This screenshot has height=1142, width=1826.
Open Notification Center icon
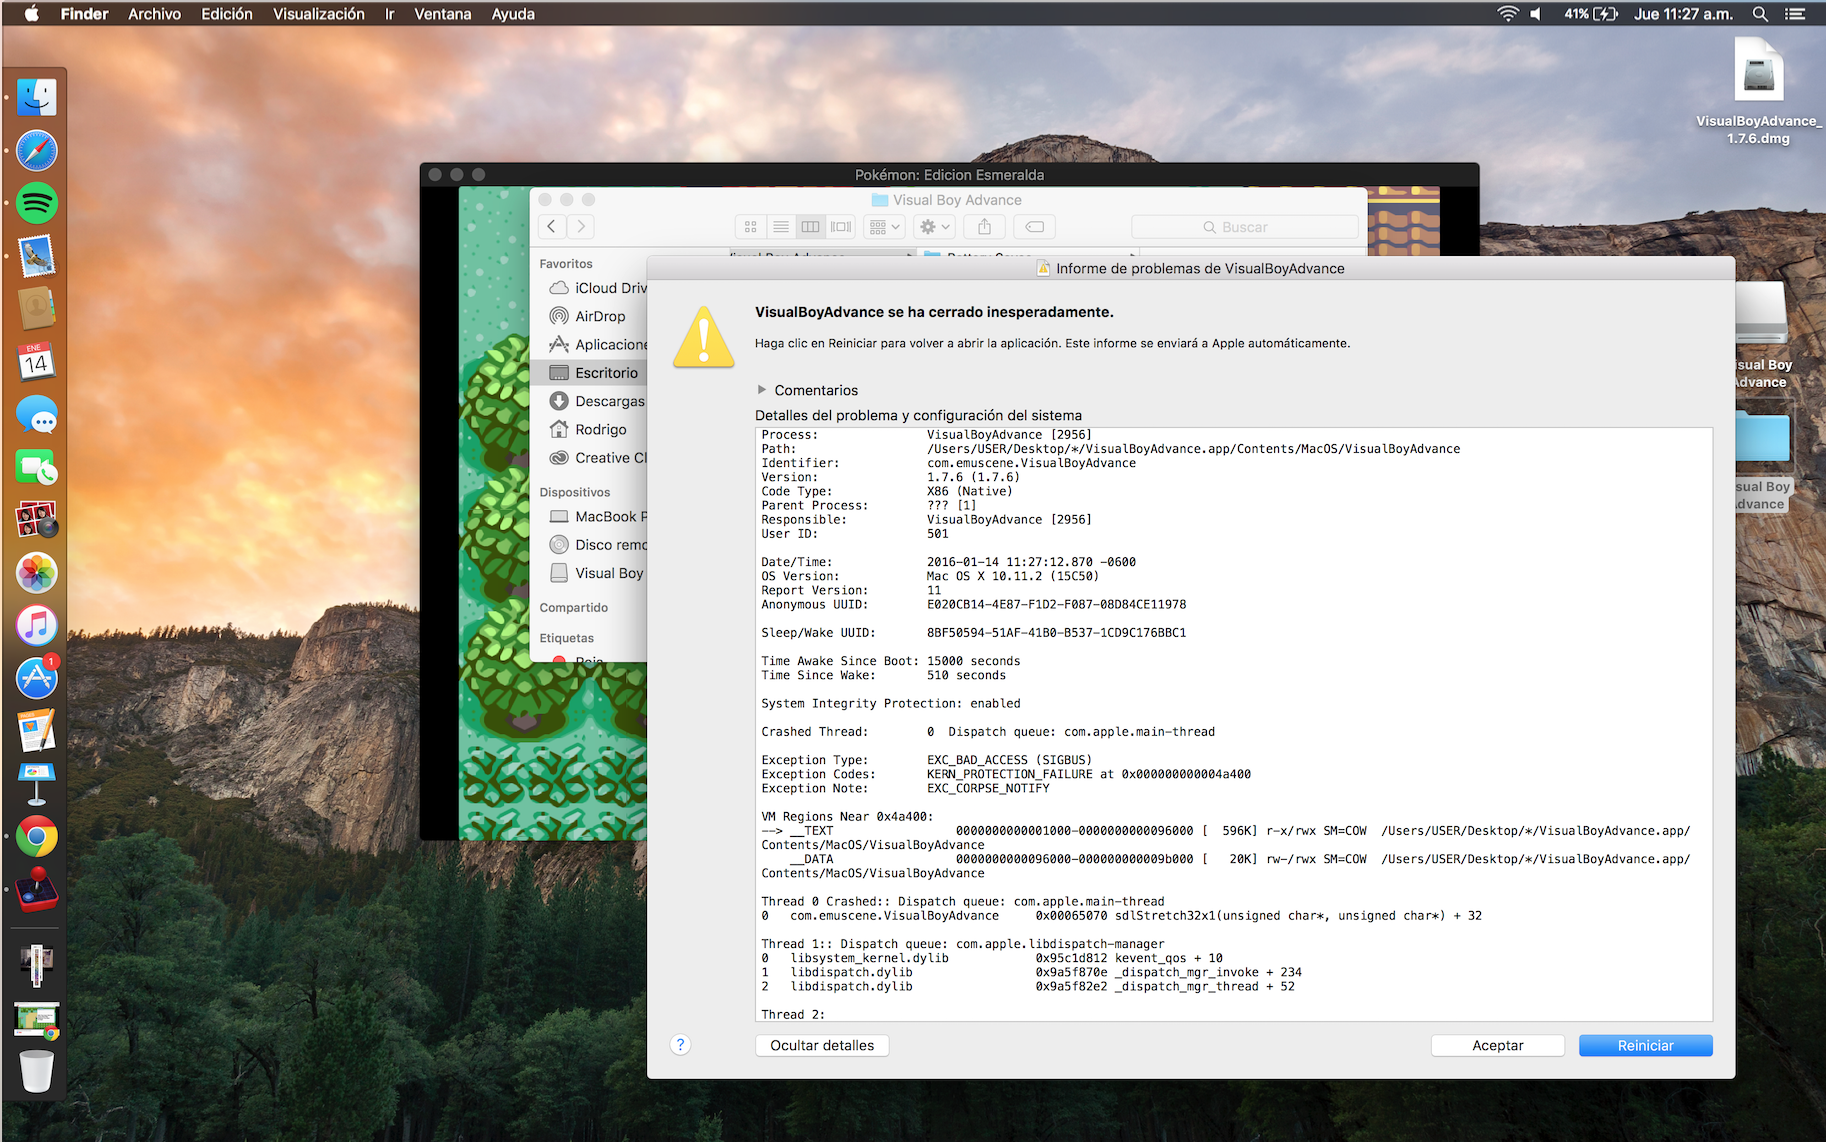1795,14
